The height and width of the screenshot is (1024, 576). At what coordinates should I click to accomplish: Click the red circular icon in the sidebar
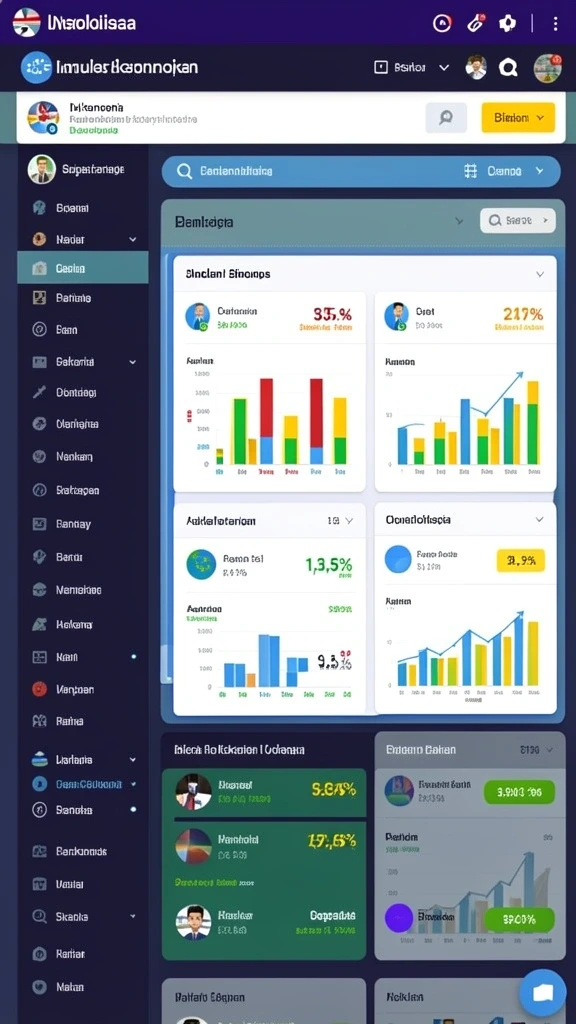click(x=40, y=689)
